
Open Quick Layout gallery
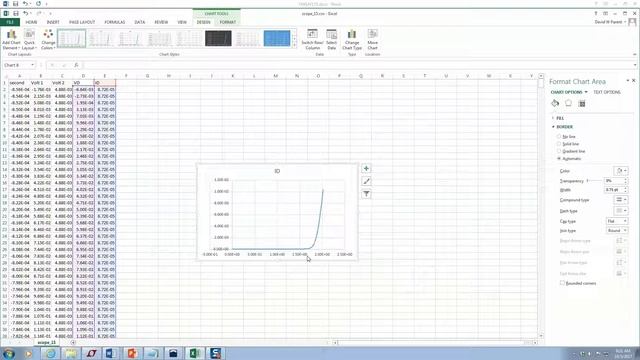tap(29, 40)
